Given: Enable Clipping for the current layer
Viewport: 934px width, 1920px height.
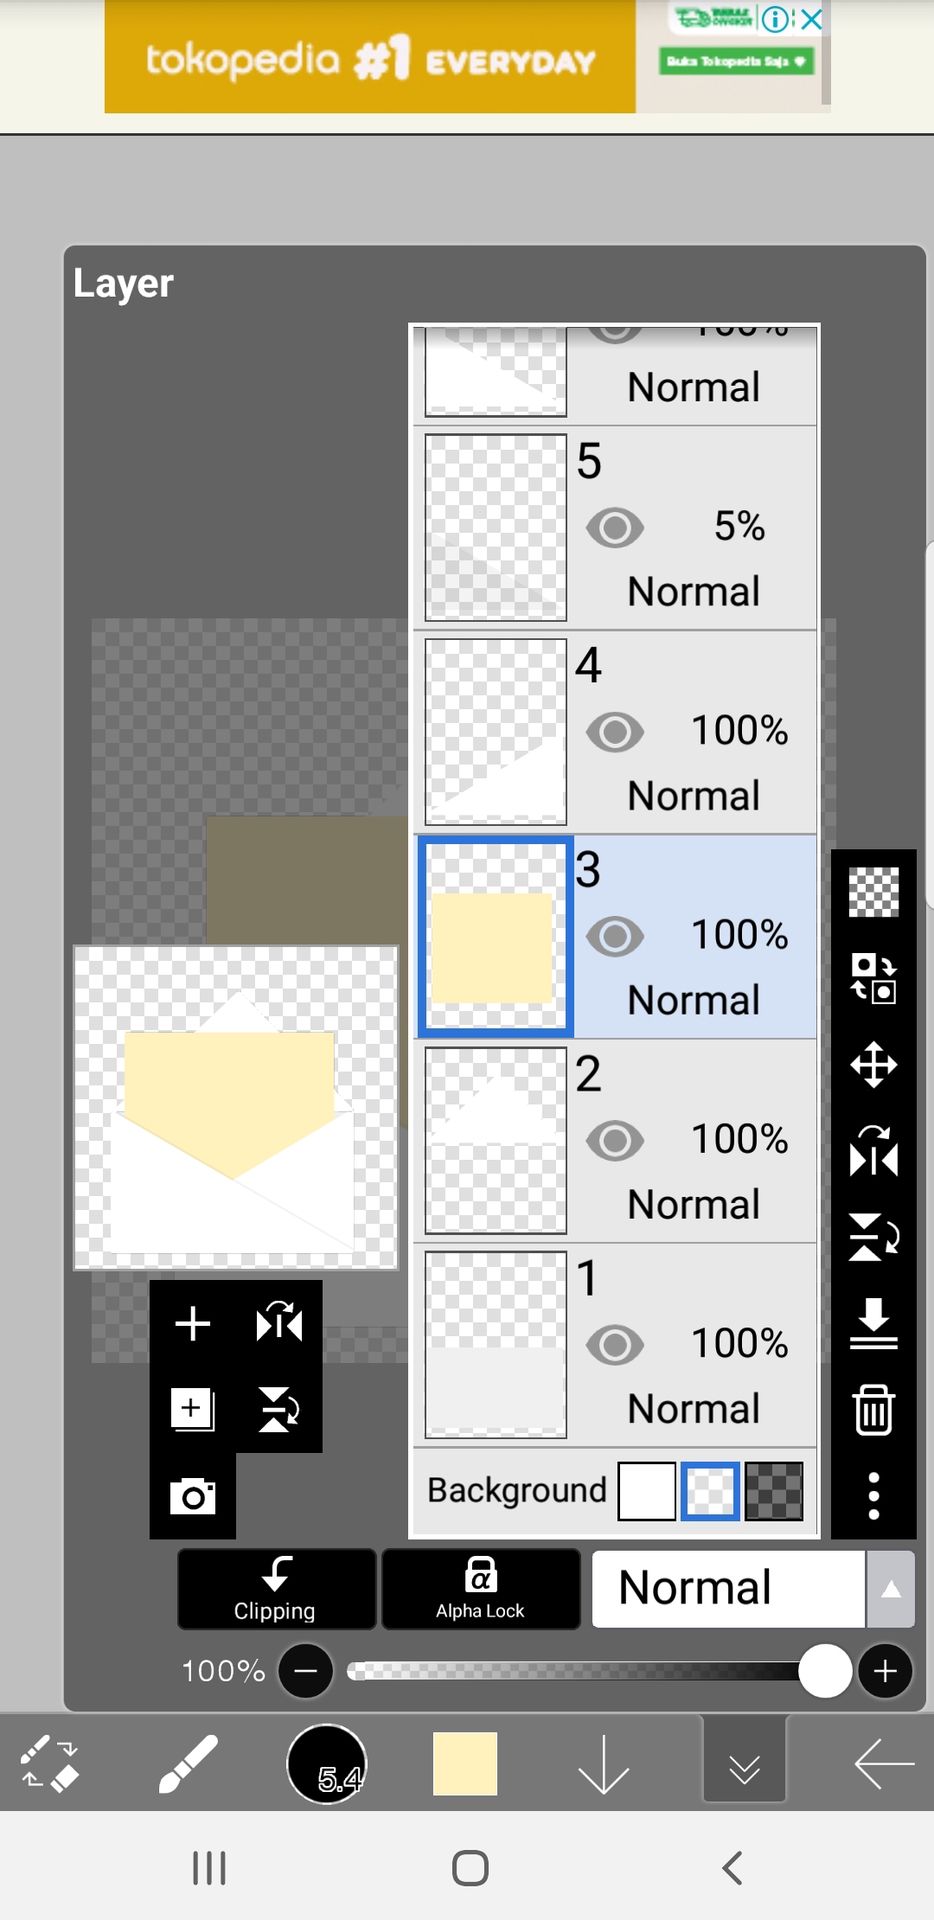Looking at the screenshot, I should tap(276, 1589).
